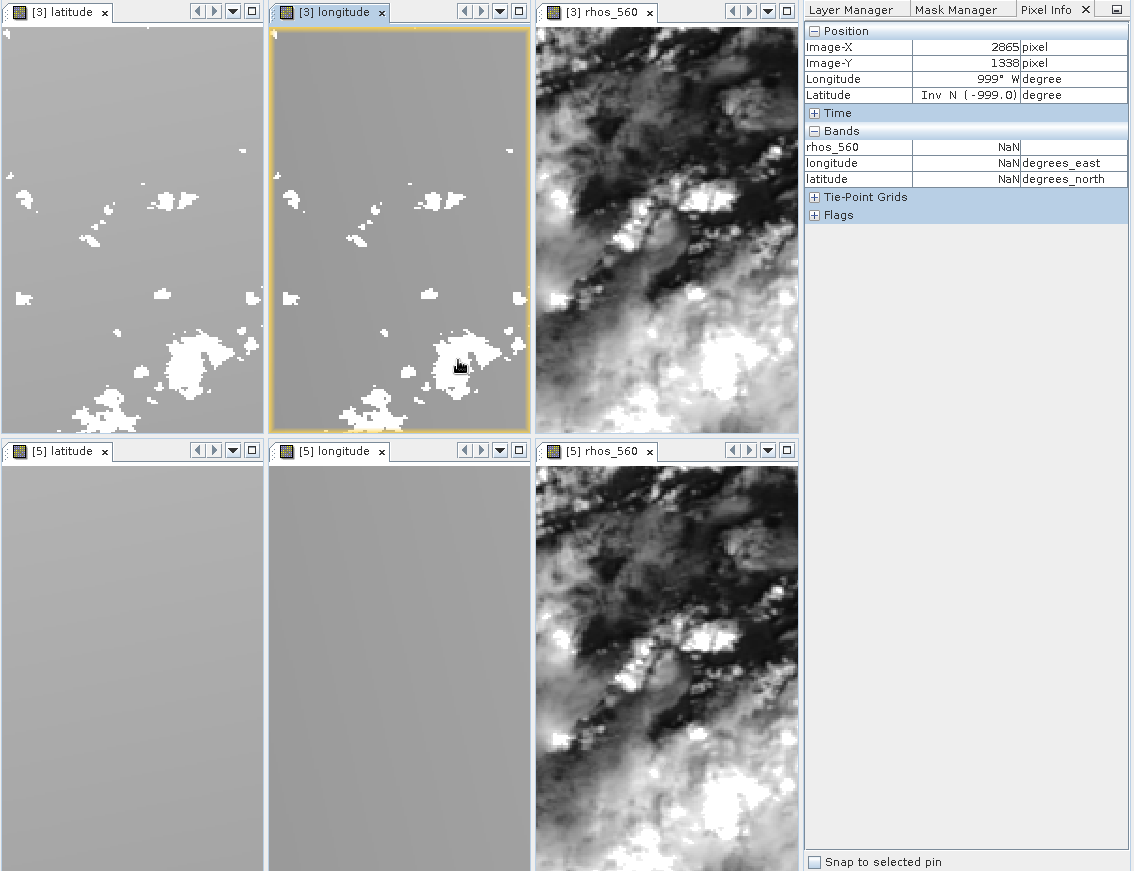1134x871 pixels.
Task: Click the raster band icon on [3] rhos_560 tab
Action: pyautogui.click(x=553, y=12)
